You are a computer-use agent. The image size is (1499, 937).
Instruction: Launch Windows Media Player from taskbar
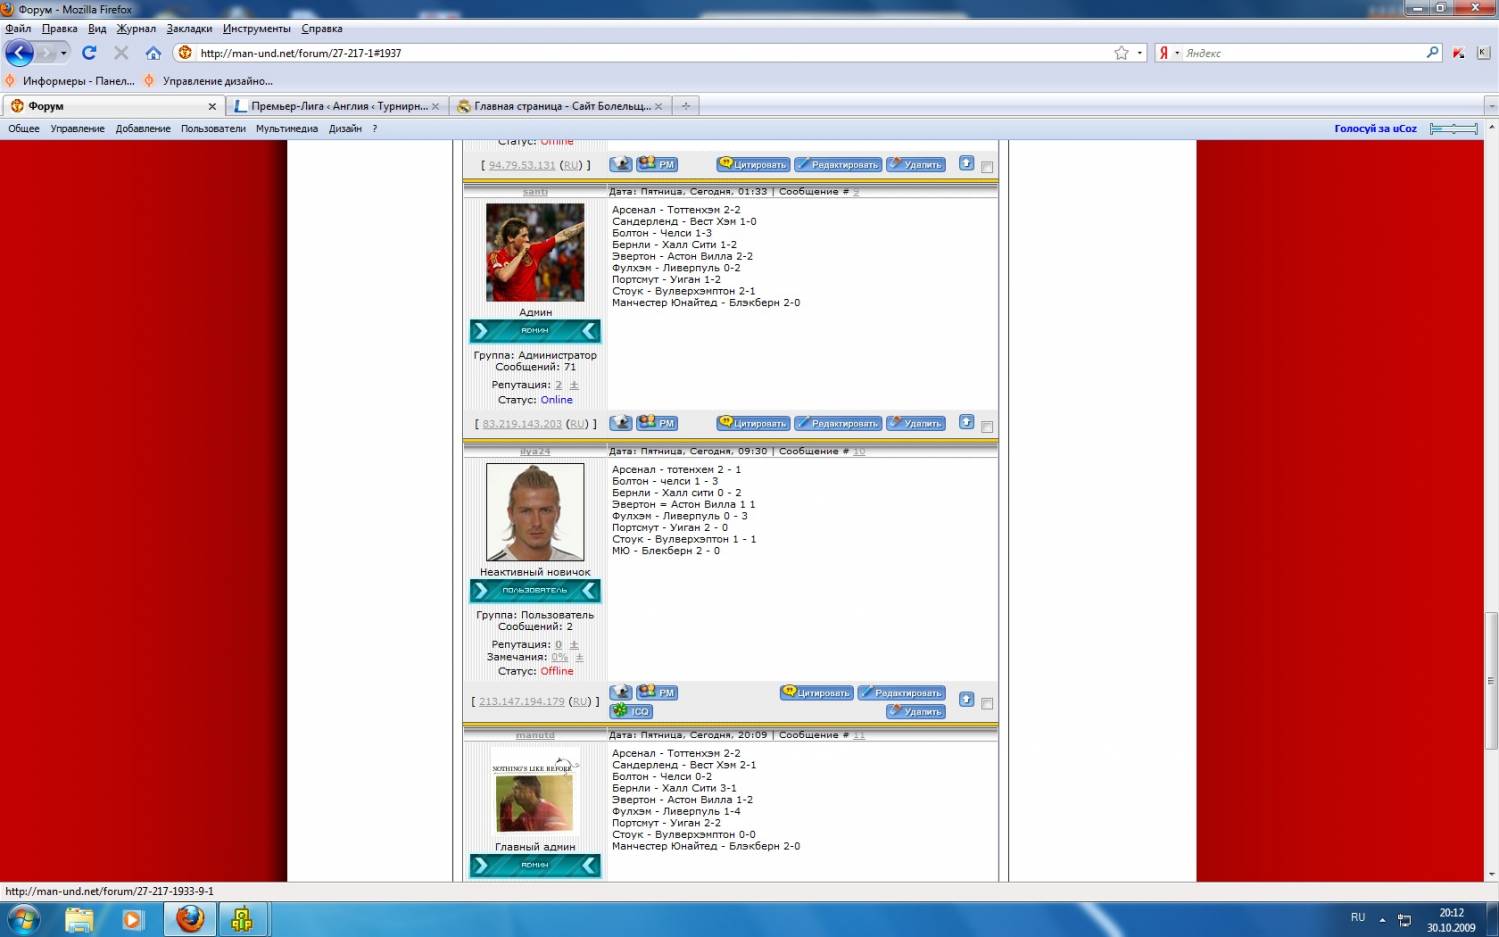(133, 919)
